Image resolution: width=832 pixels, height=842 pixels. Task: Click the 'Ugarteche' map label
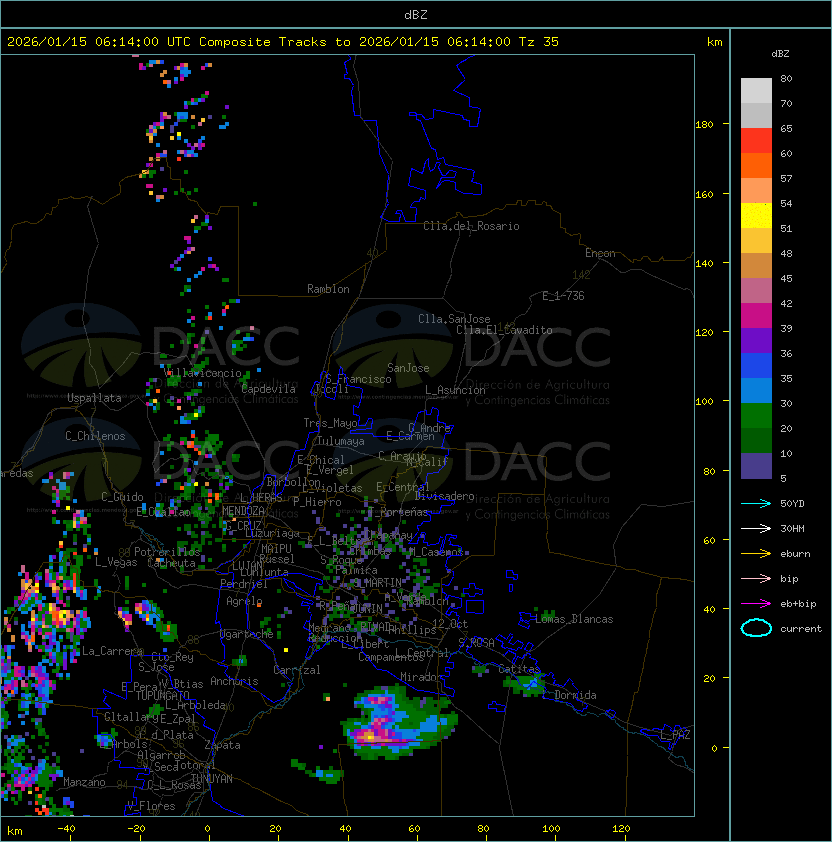tap(247, 634)
